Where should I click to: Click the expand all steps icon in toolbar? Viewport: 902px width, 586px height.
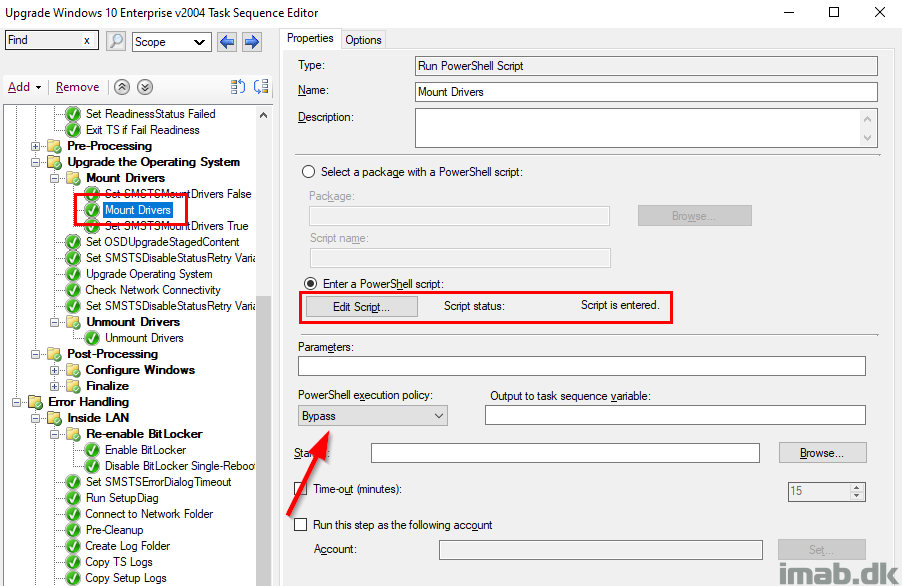238,87
